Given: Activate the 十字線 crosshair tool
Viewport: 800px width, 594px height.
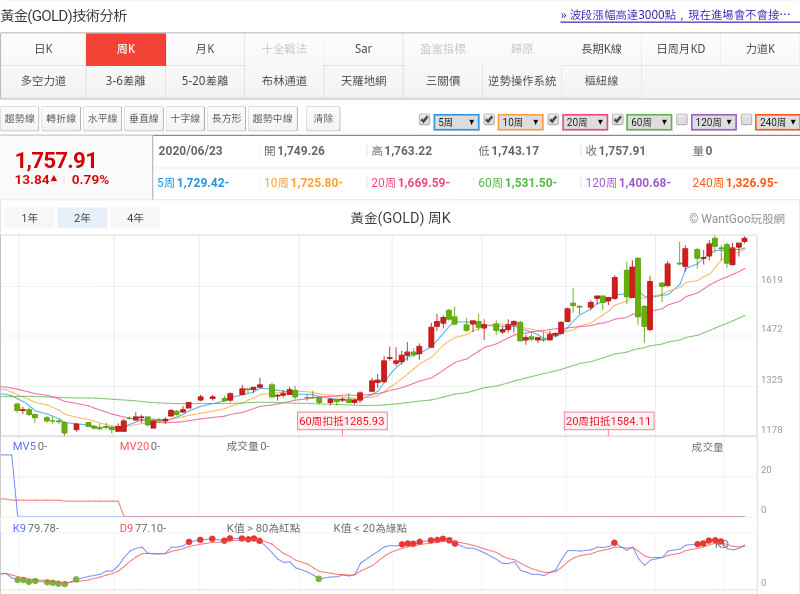Looking at the screenshot, I should (185, 119).
